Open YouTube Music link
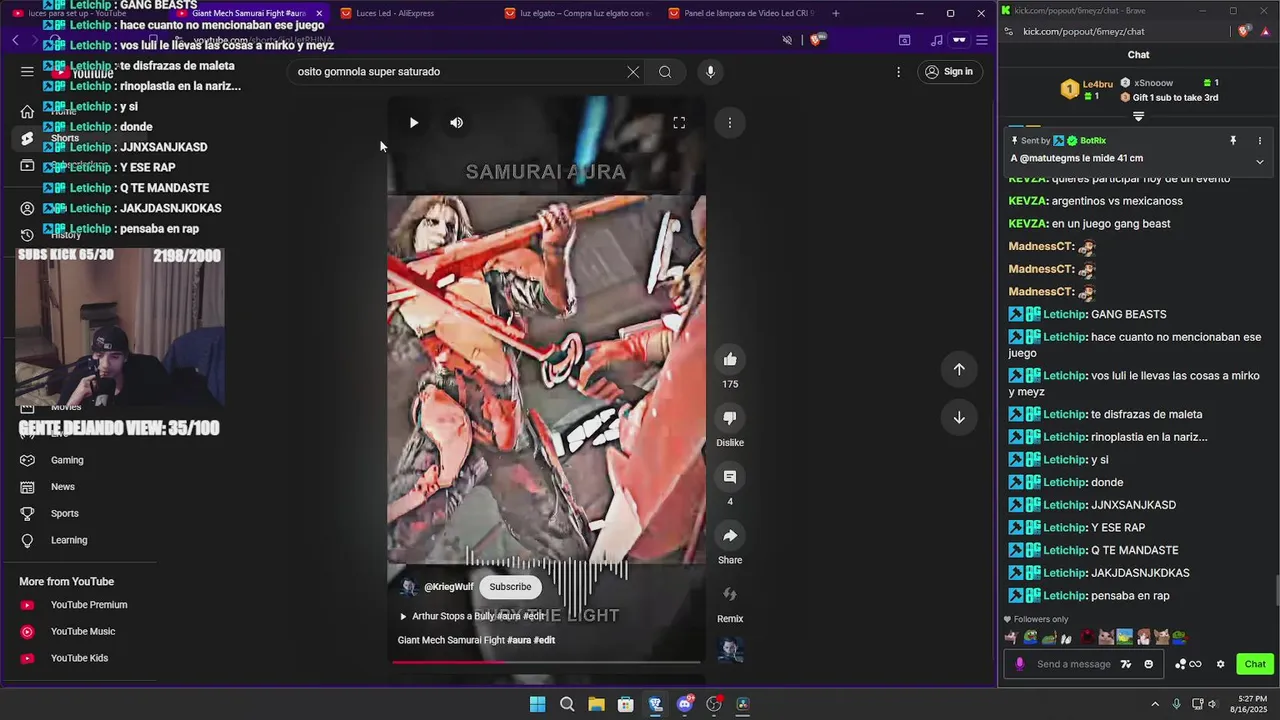This screenshot has height=720, width=1280. pos(83,632)
